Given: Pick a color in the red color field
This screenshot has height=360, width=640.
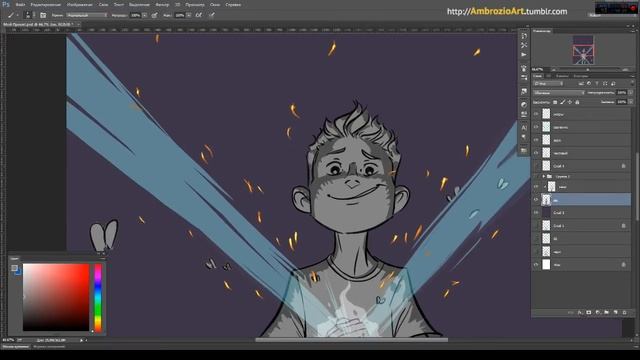Looking at the screenshot, I should [x=56, y=297].
